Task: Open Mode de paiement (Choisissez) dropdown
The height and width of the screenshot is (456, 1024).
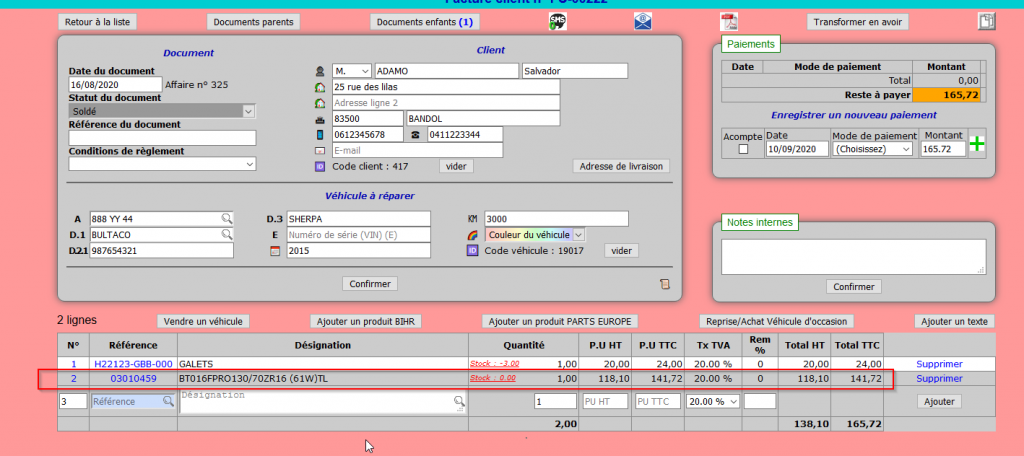Action: pyautogui.click(x=873, y=150)
